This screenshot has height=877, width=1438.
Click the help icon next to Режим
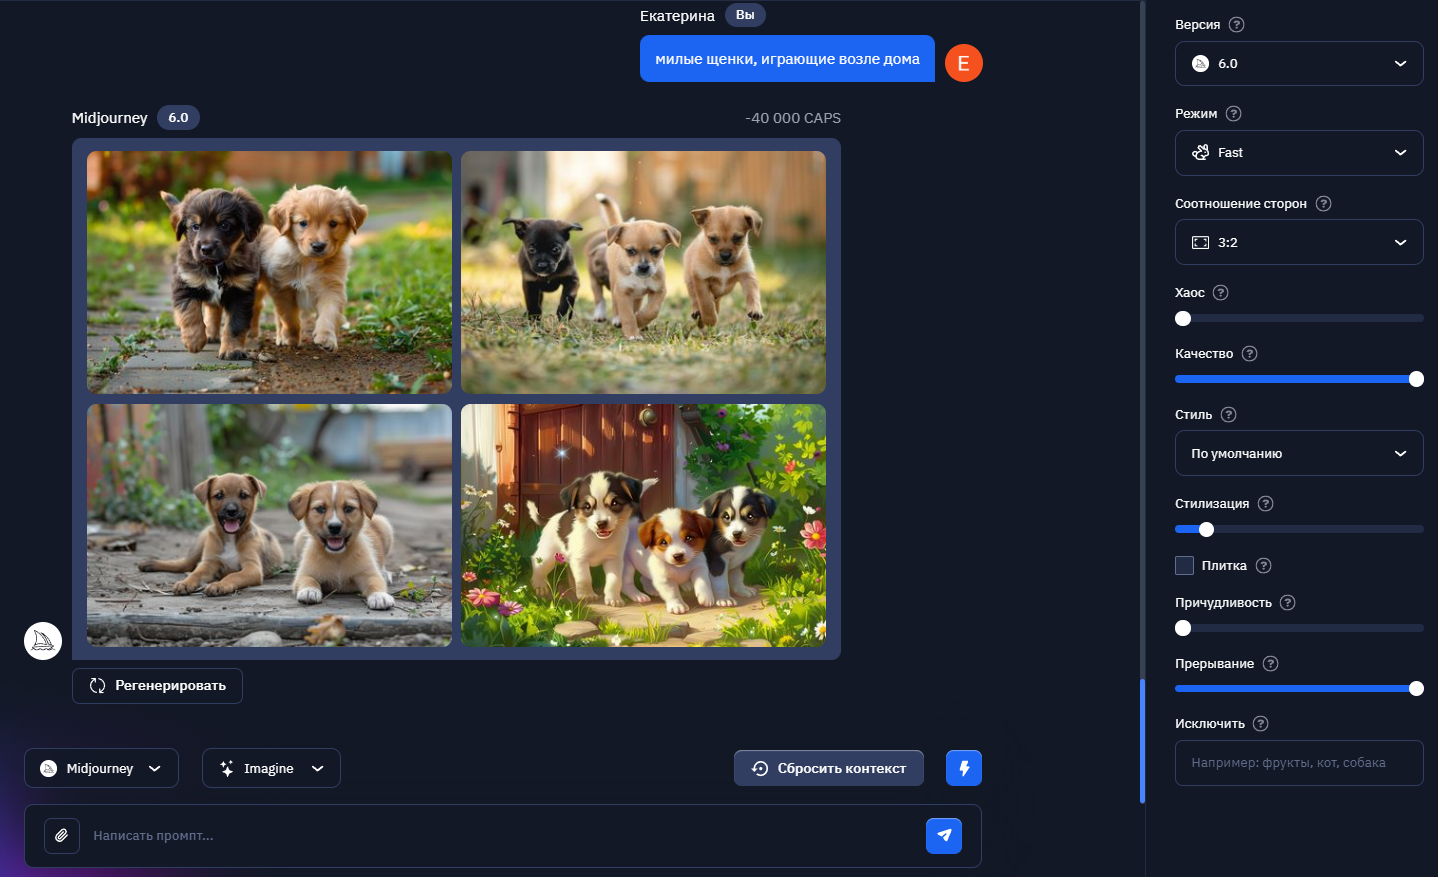tap(1233, 114)
